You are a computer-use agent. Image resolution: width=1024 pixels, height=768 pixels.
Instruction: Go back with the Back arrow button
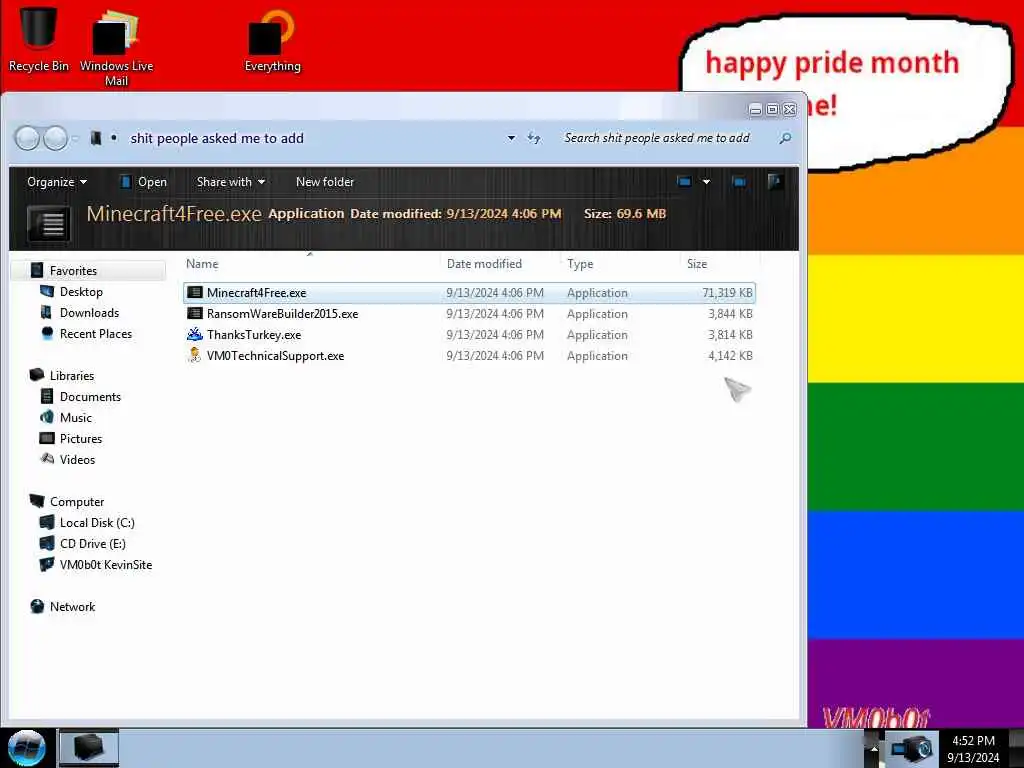pyautogui.click(x=27, y=138)
